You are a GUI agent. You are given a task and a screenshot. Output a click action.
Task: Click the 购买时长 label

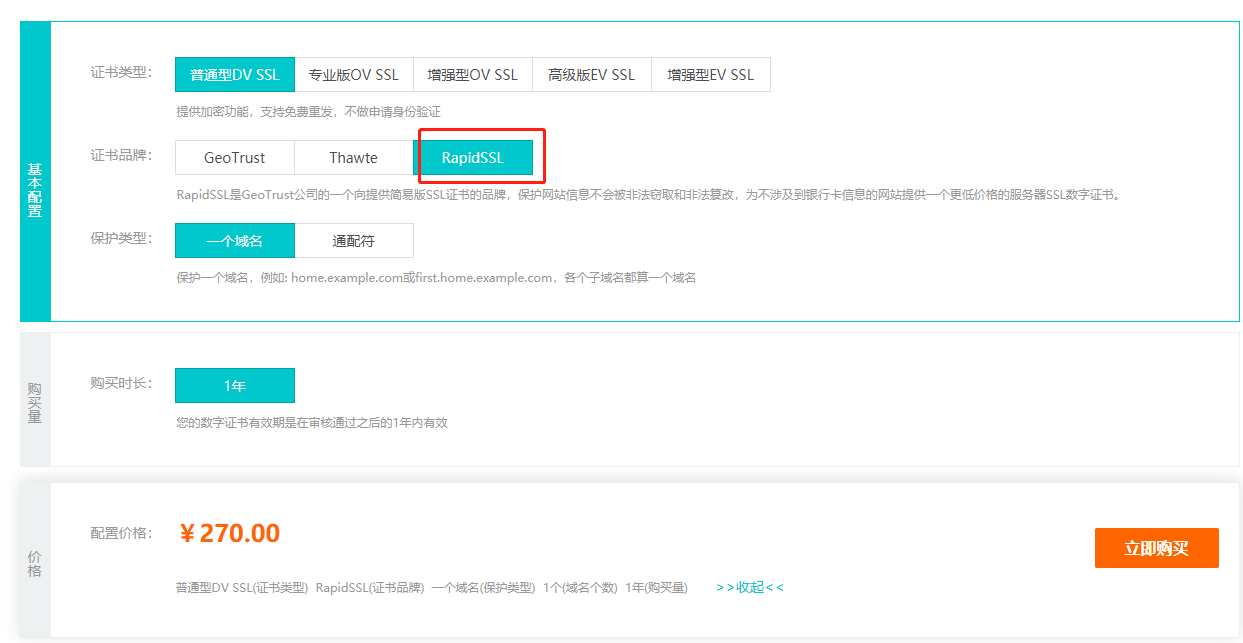[121, 384]
